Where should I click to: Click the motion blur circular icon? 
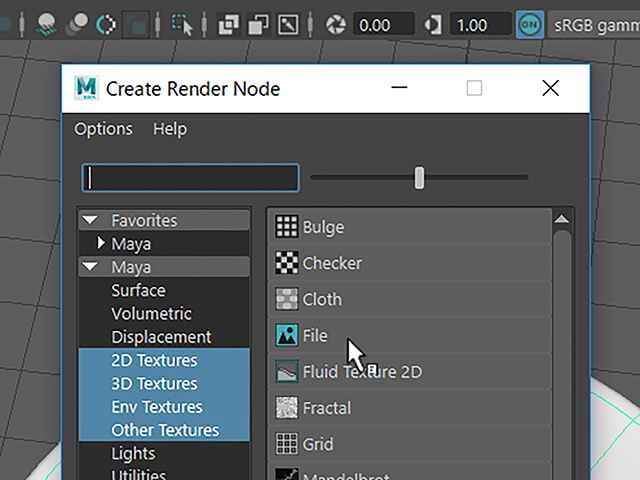106,24
